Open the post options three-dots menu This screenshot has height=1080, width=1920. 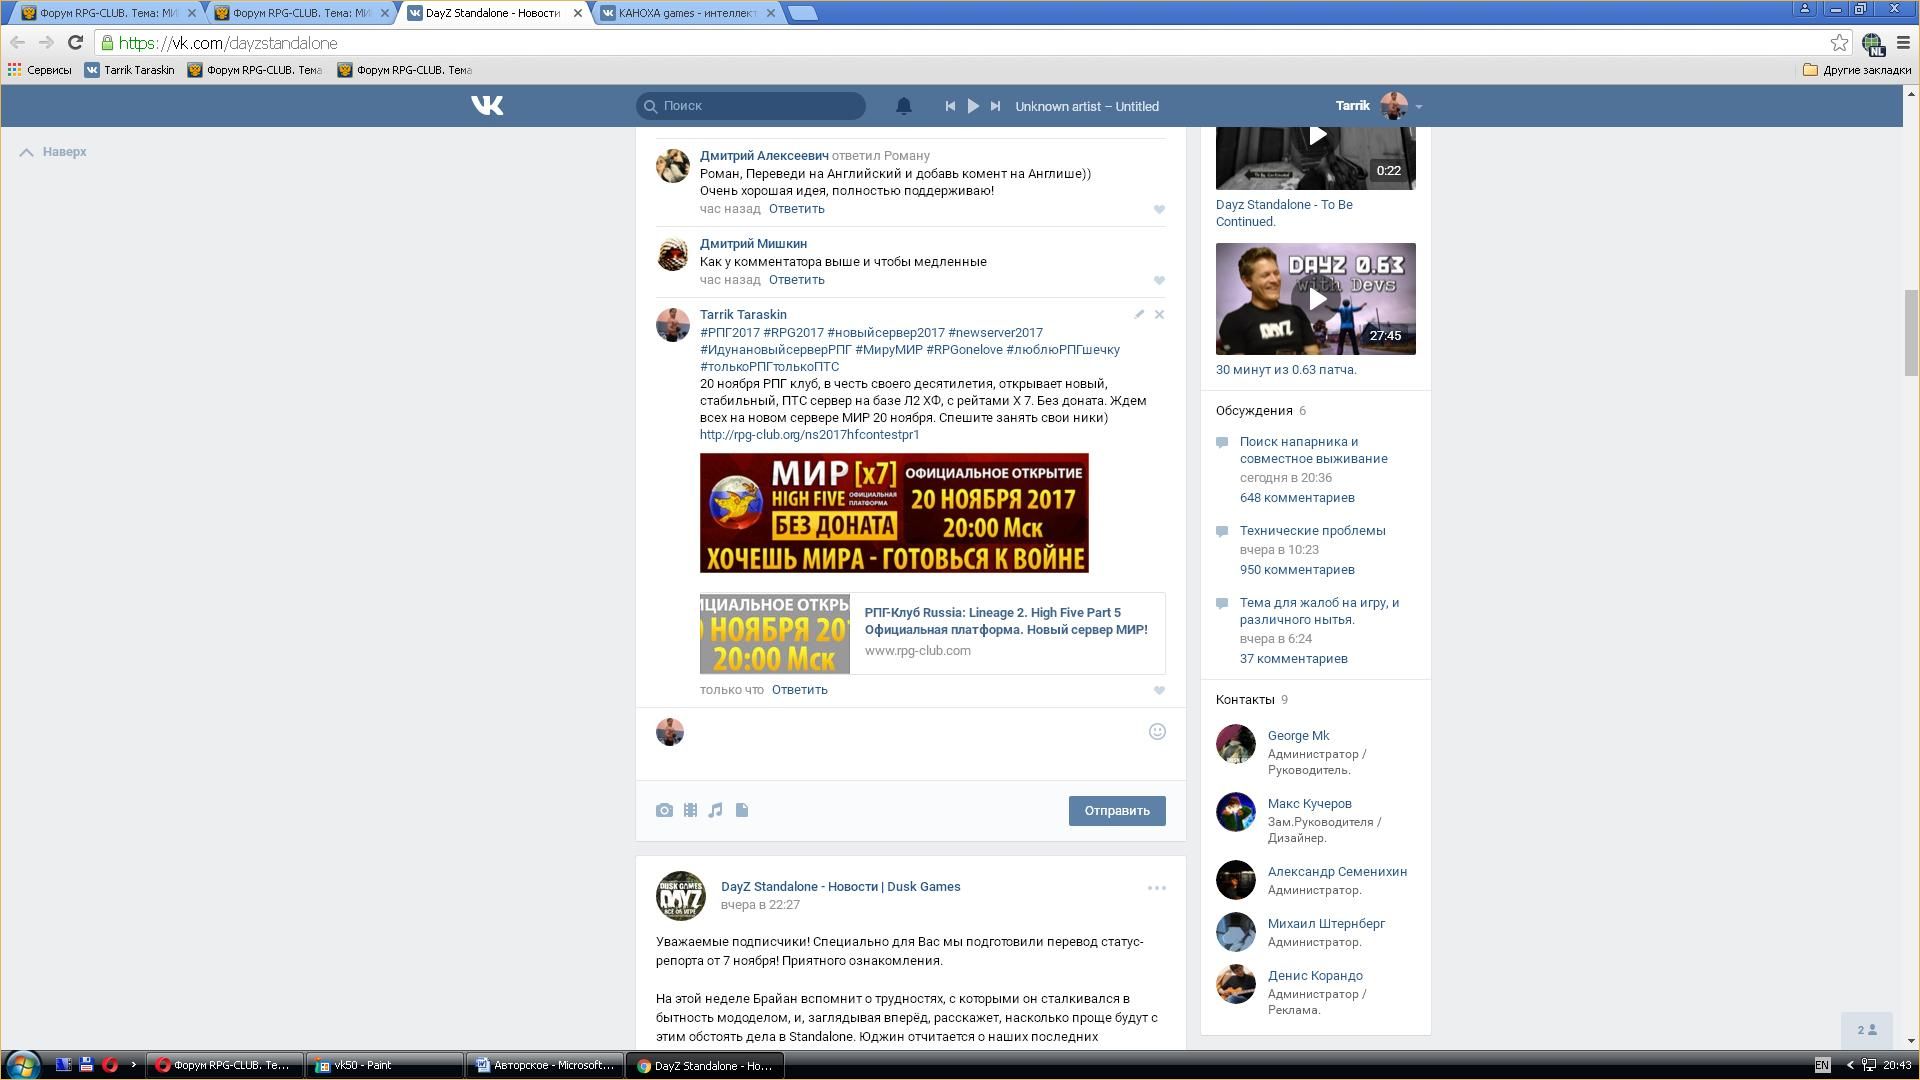1156,888
